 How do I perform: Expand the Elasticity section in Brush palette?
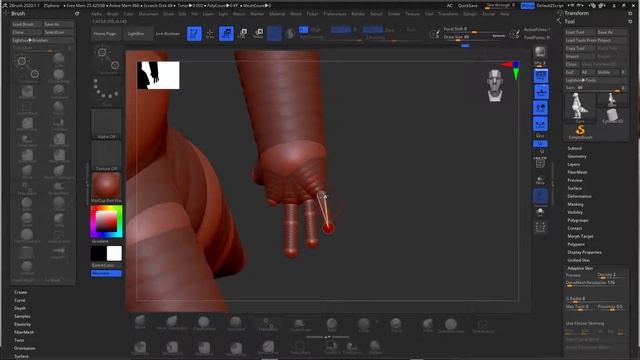(22, 324)
